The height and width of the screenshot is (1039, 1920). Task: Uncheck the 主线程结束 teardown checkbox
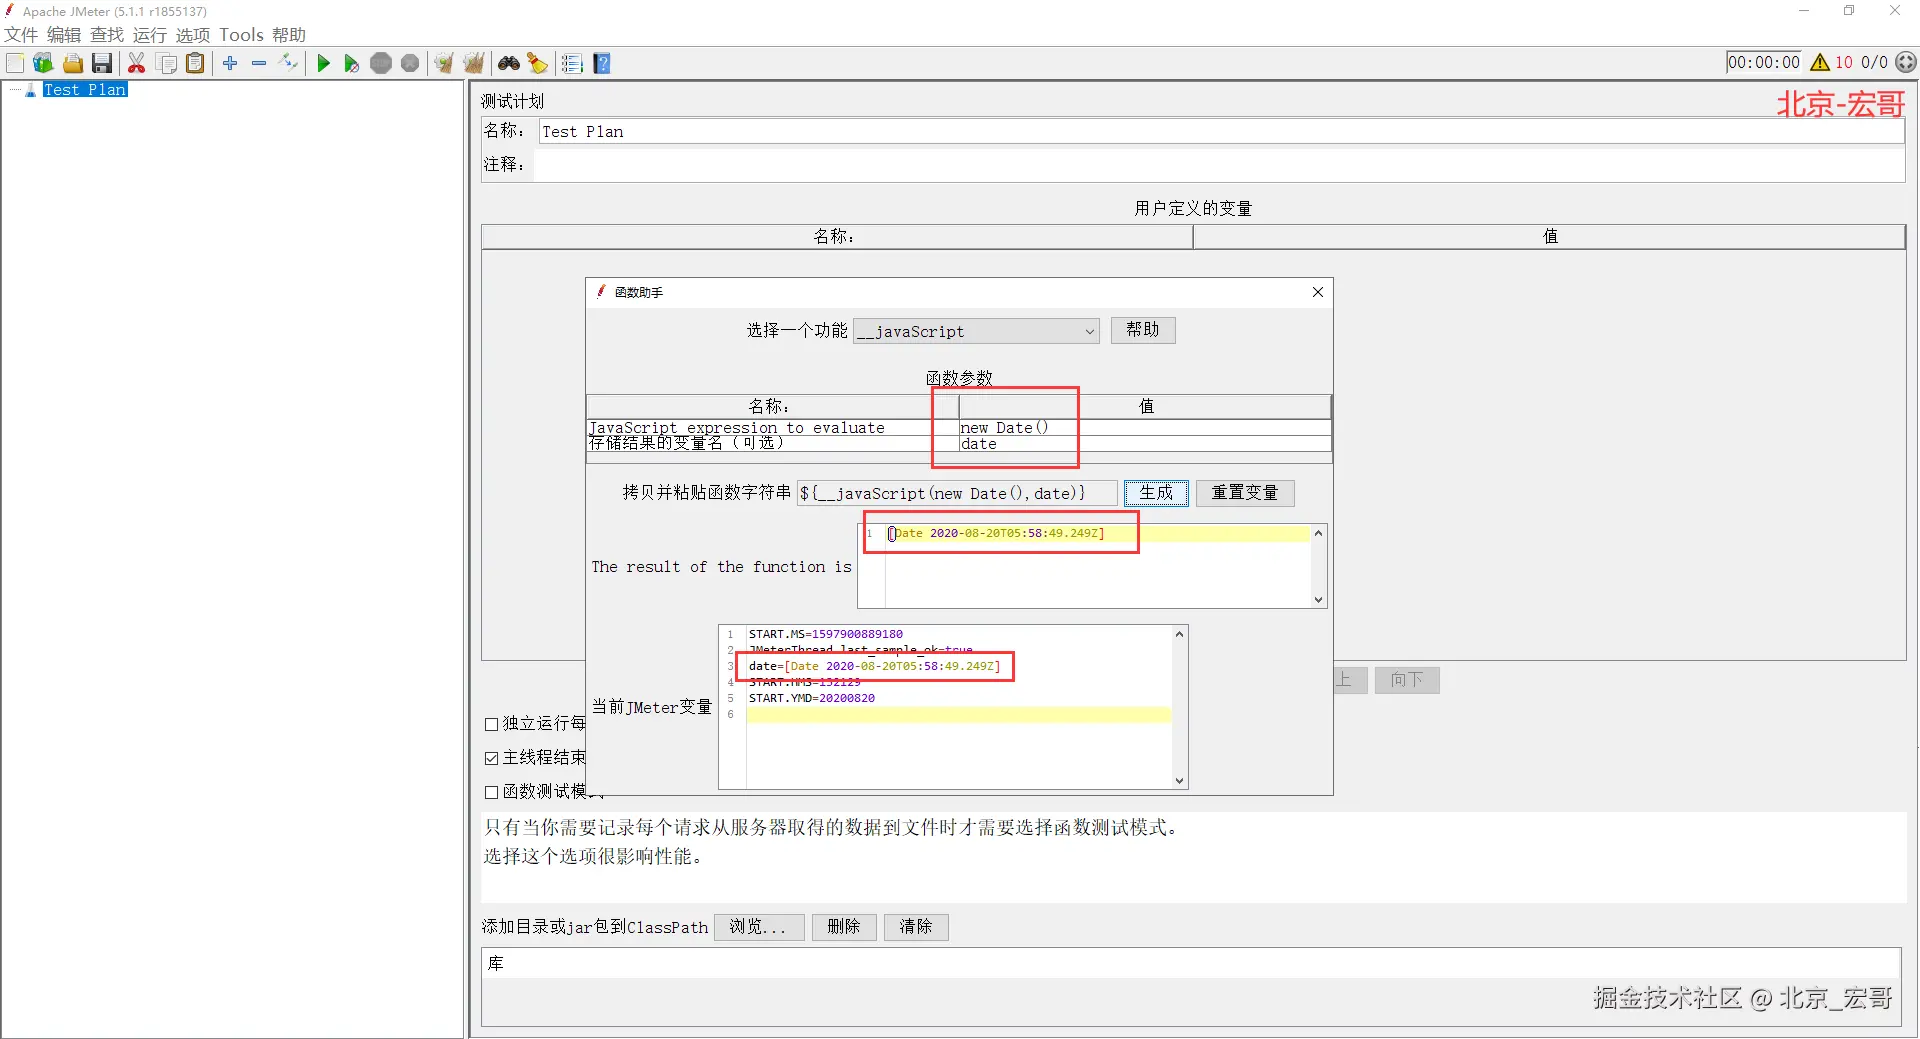pos(492,758)
